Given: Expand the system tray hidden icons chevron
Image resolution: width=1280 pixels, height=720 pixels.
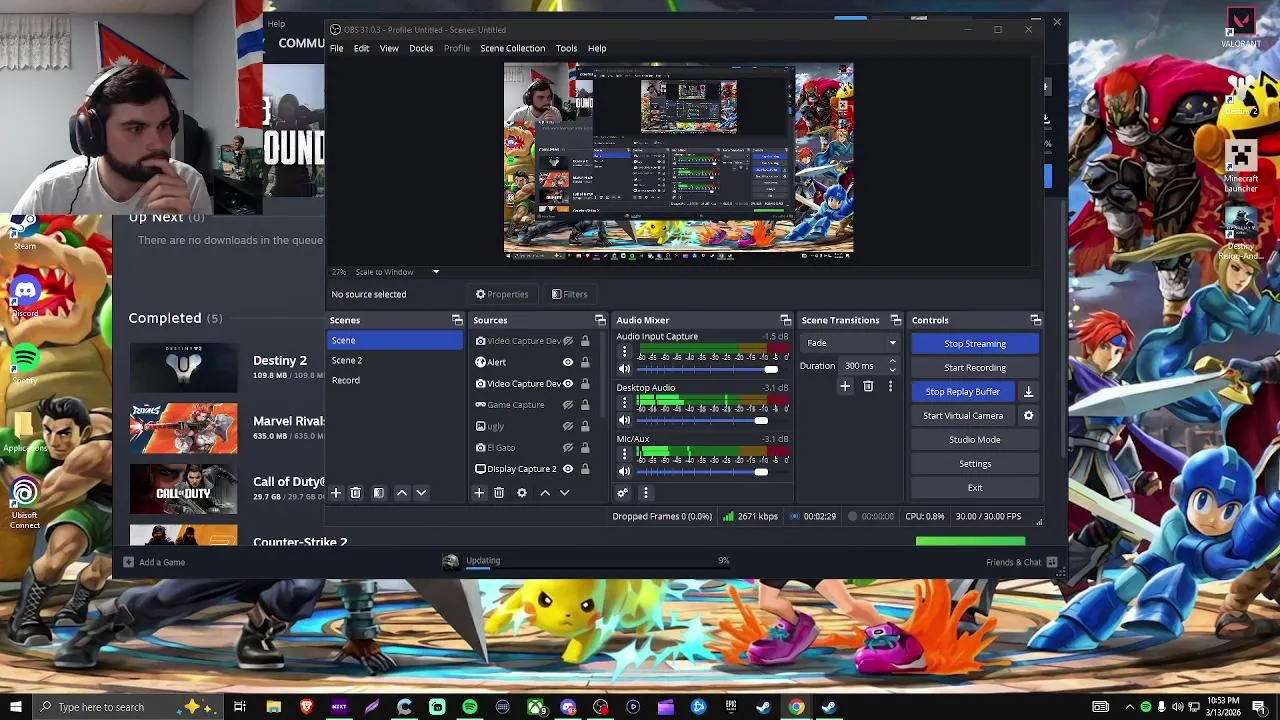Looking at the screenshot, I should pyautogui.click(x=1129, y=707).
